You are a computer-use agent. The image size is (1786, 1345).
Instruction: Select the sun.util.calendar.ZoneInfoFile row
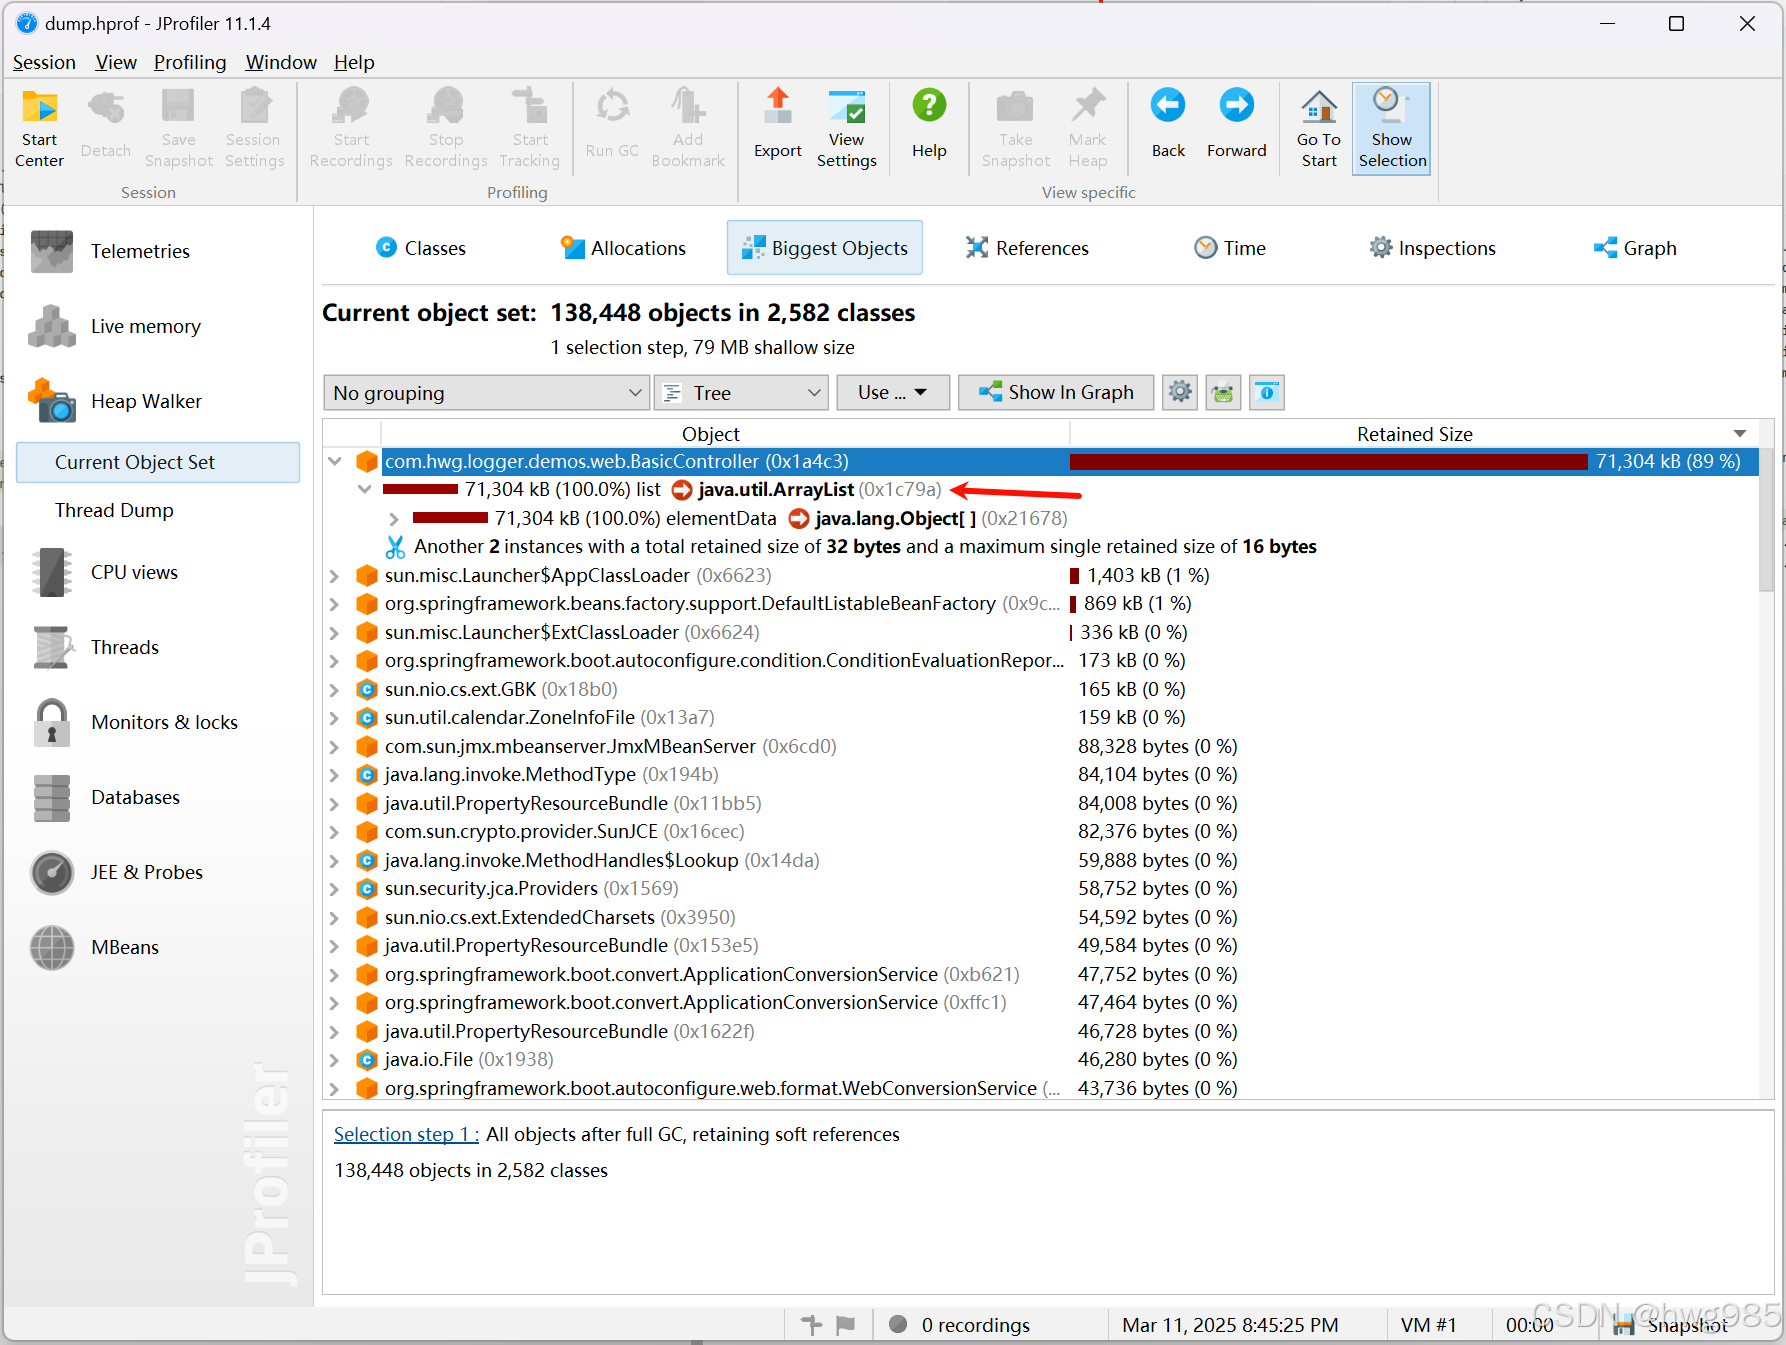click(x=1040, y=718)
